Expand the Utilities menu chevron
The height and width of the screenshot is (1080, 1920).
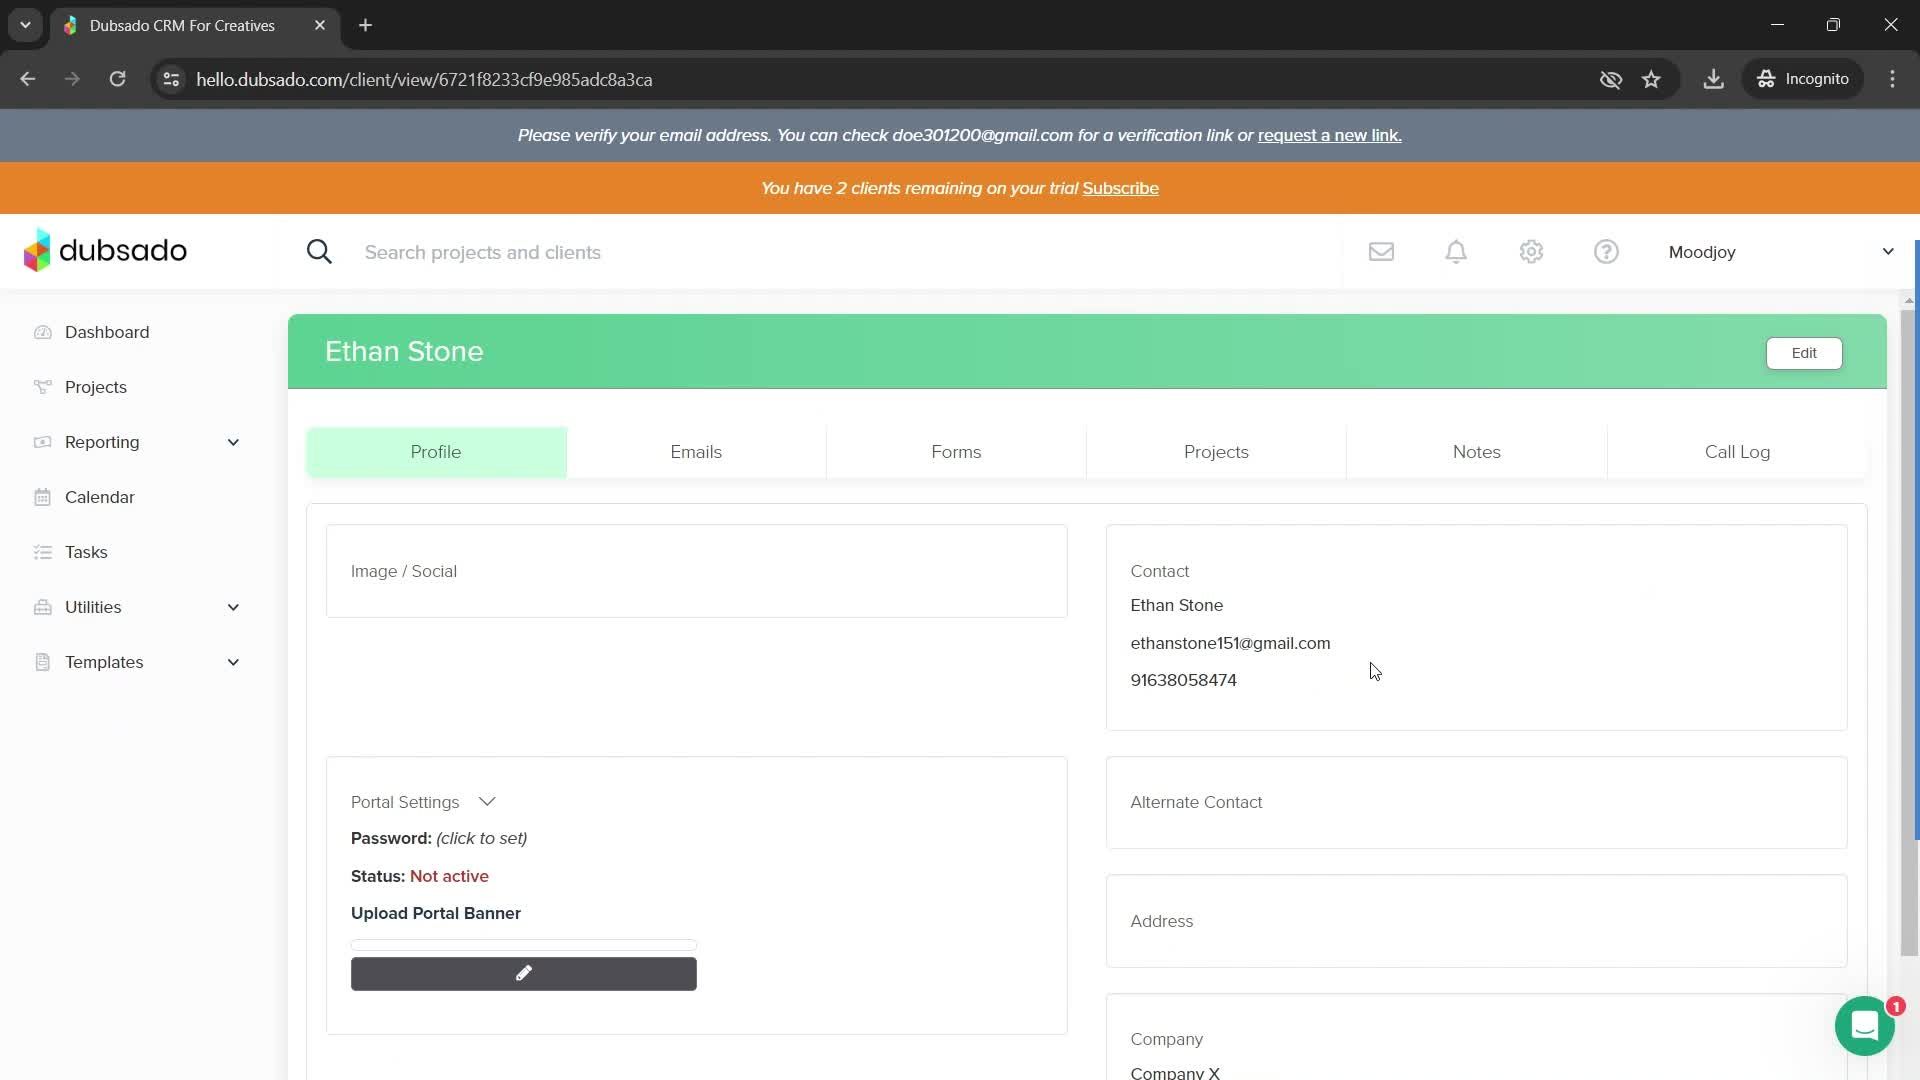click(x=233, y=607)
